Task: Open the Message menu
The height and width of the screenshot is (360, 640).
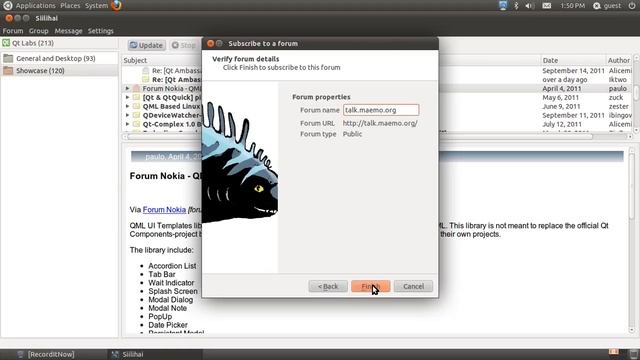Action: pos(68,31)
